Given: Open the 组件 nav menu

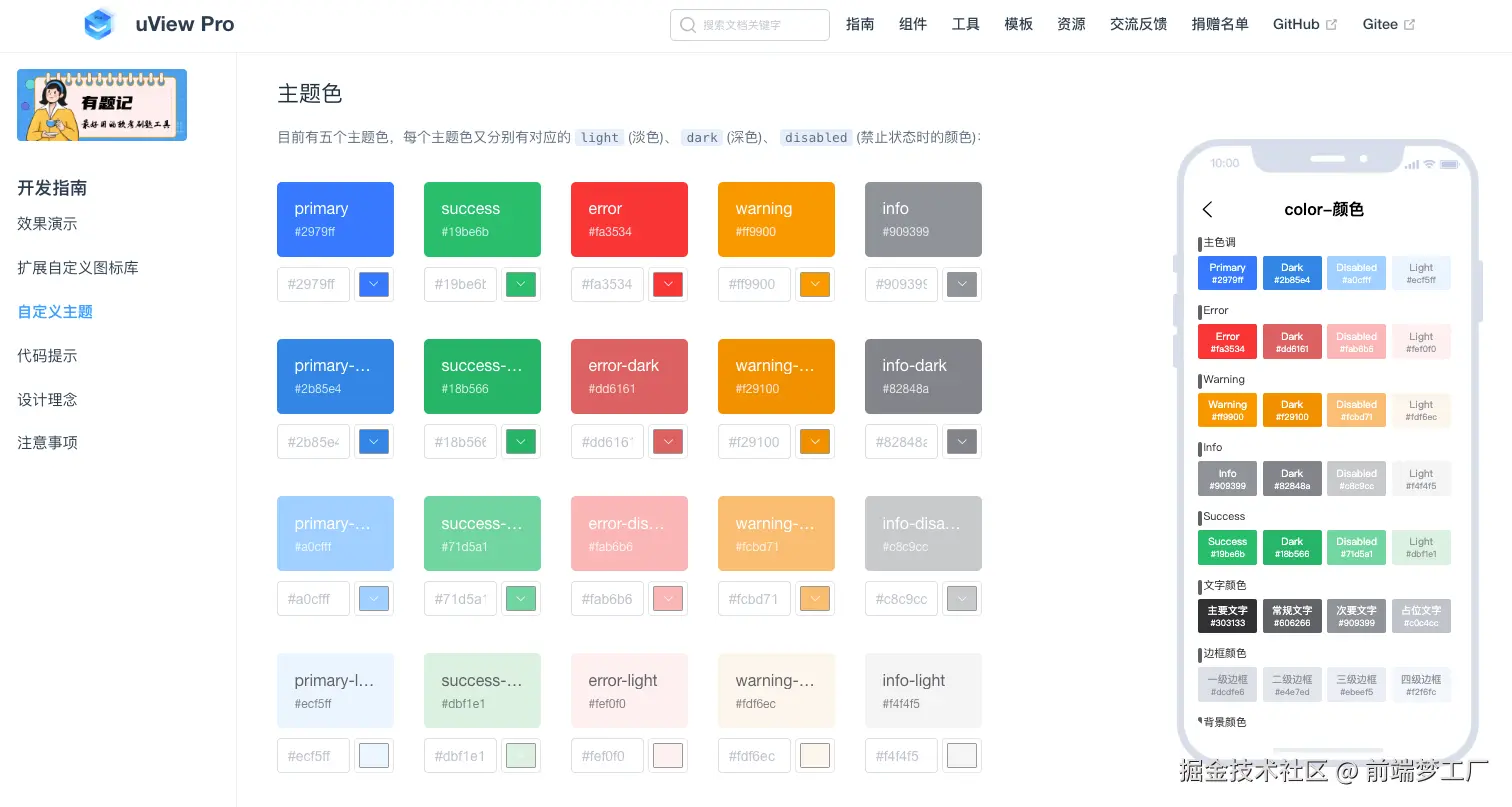Looking at the screenshot, I should tap(913, 24).
